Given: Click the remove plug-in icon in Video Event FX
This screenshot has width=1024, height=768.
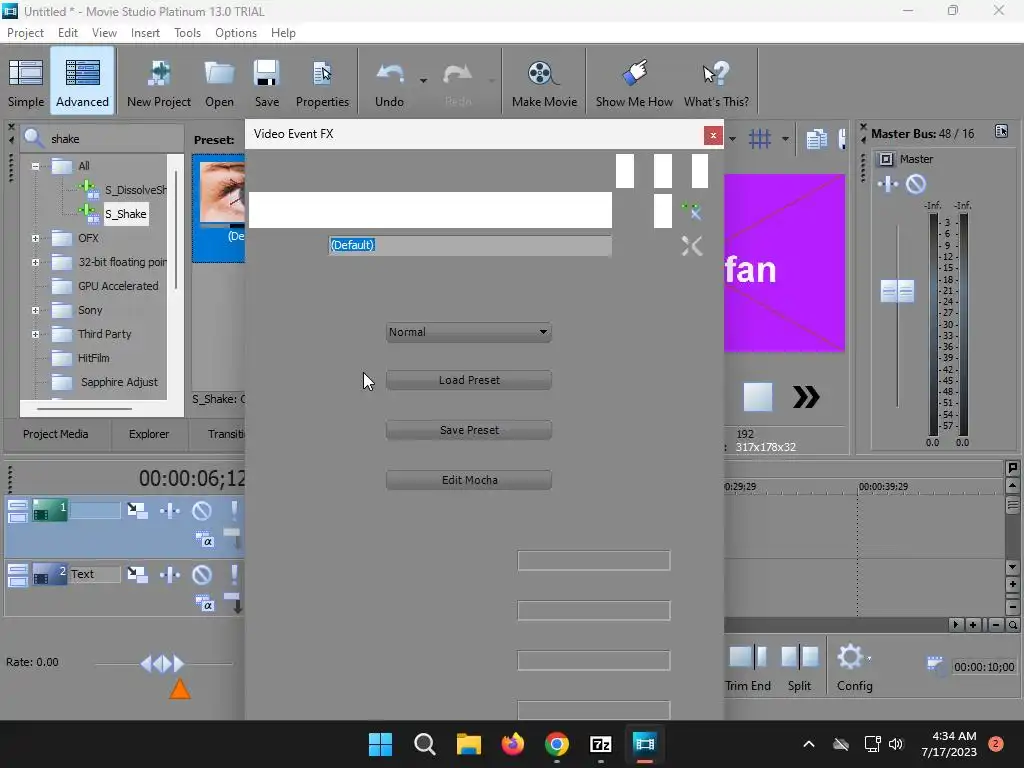Looking at the screenshot, I should 691,211.
